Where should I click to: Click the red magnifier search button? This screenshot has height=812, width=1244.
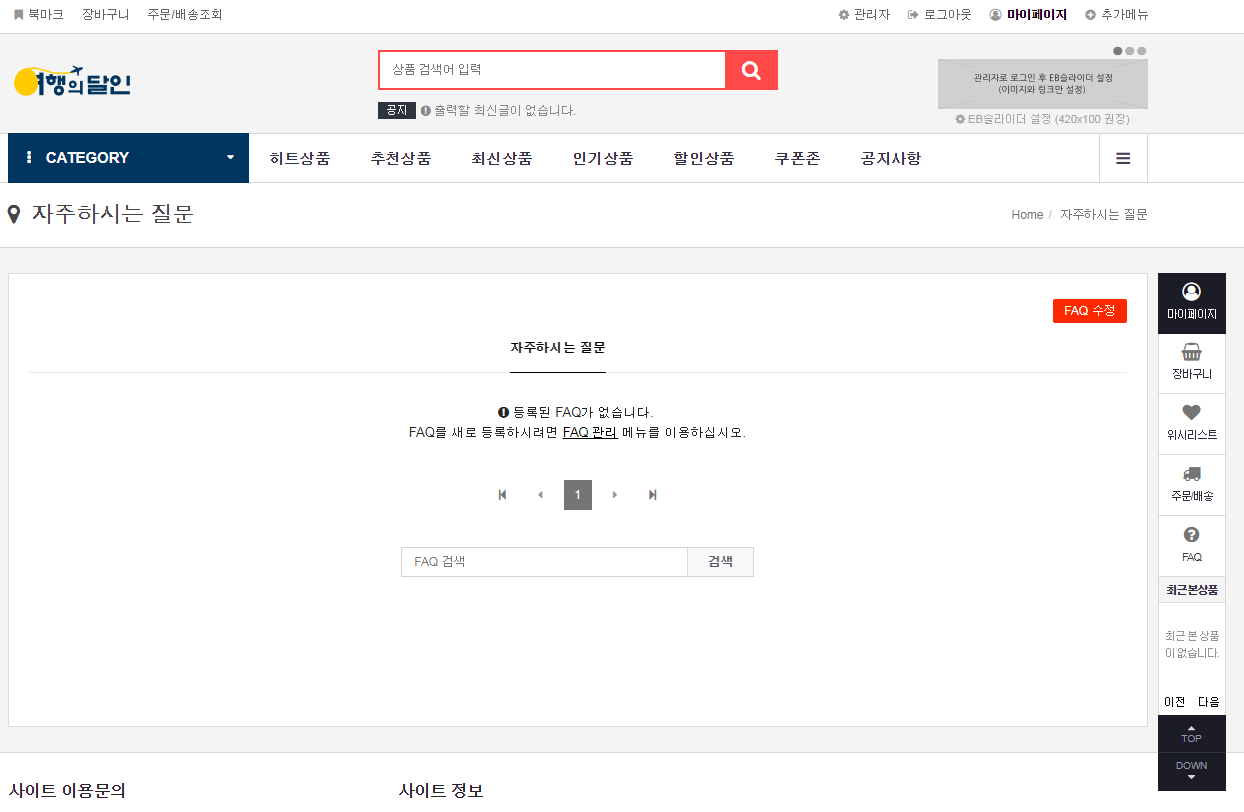click(x=751, y=70)
